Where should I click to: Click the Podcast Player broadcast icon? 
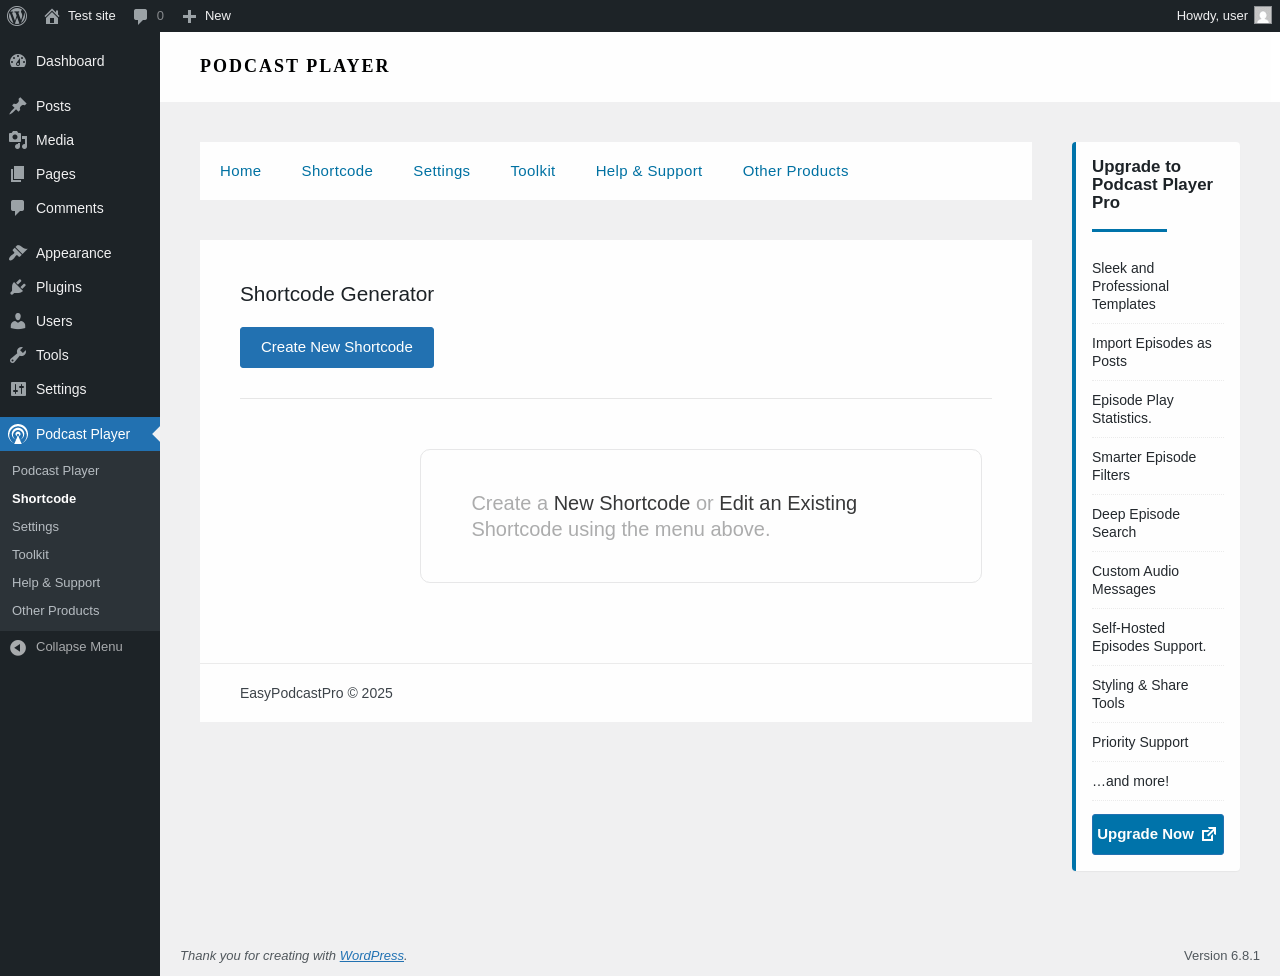(18, 434)
